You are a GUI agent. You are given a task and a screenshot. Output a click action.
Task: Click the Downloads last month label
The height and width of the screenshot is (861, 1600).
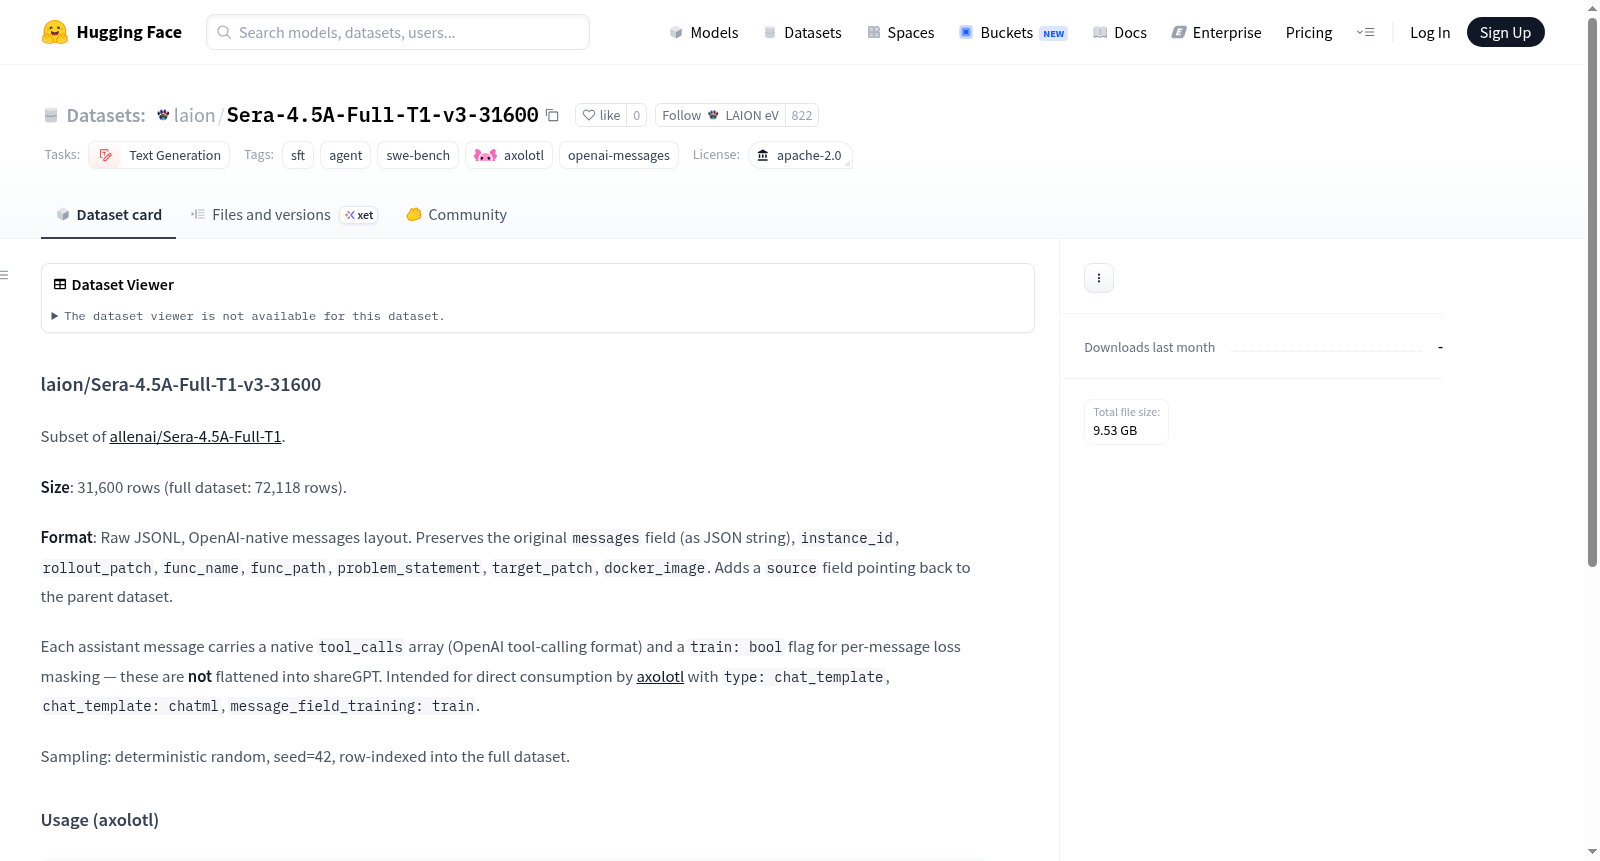point(1150,347)
